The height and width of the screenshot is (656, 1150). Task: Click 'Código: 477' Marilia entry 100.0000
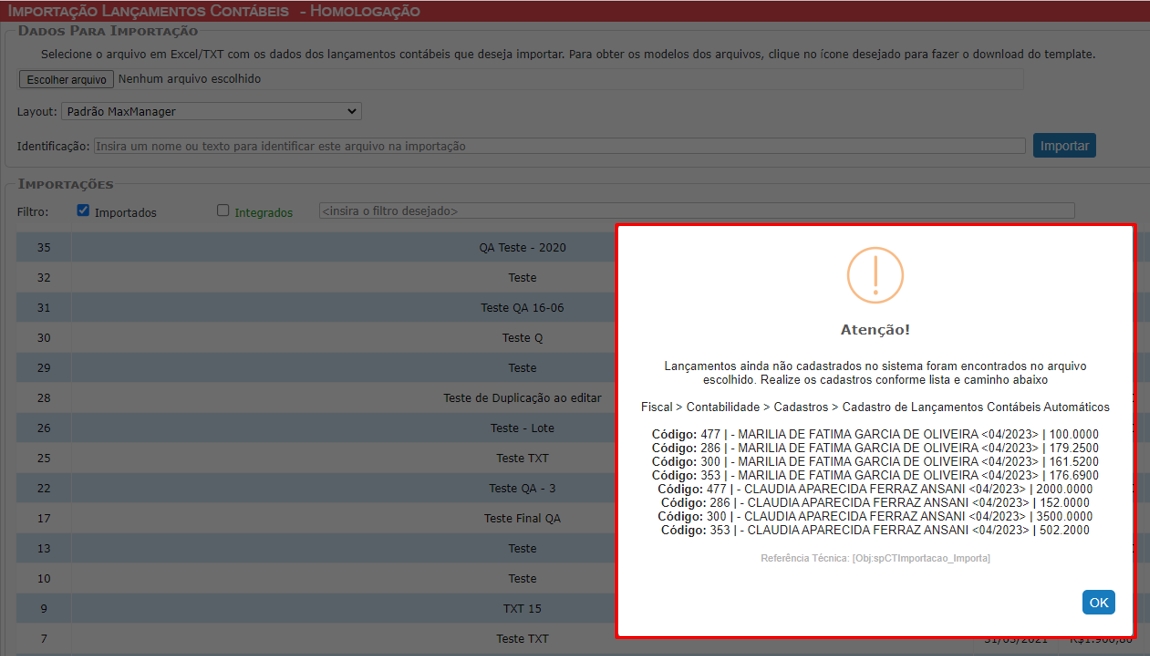(875, 434)
